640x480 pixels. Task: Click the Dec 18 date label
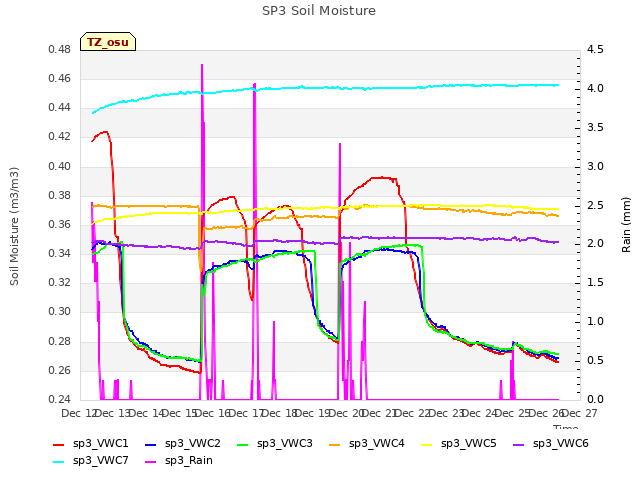coord(280,413)
